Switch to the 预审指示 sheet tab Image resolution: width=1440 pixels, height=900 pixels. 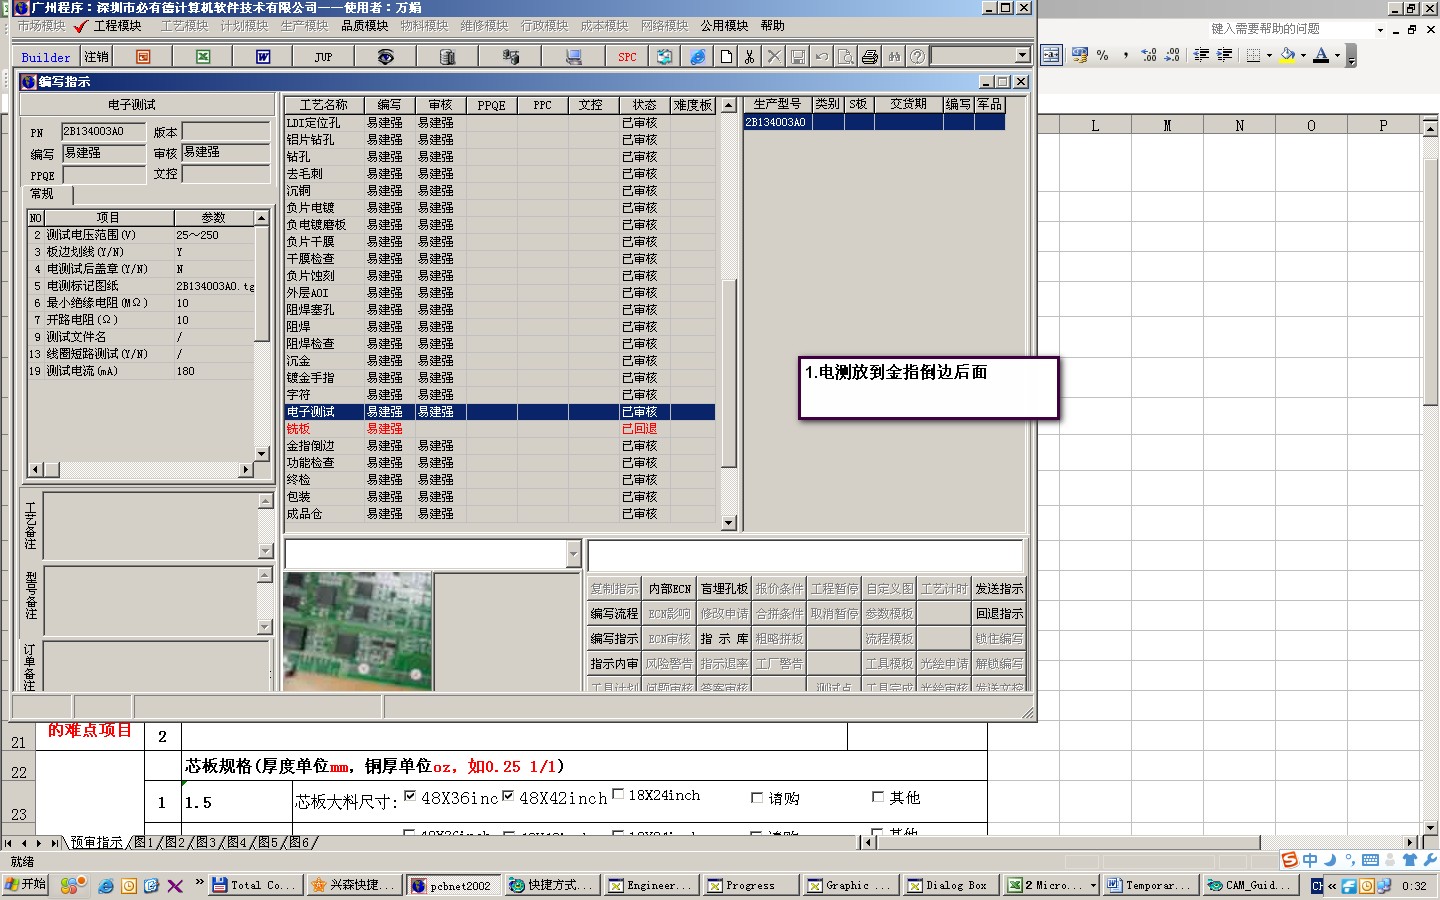[96, 843]
